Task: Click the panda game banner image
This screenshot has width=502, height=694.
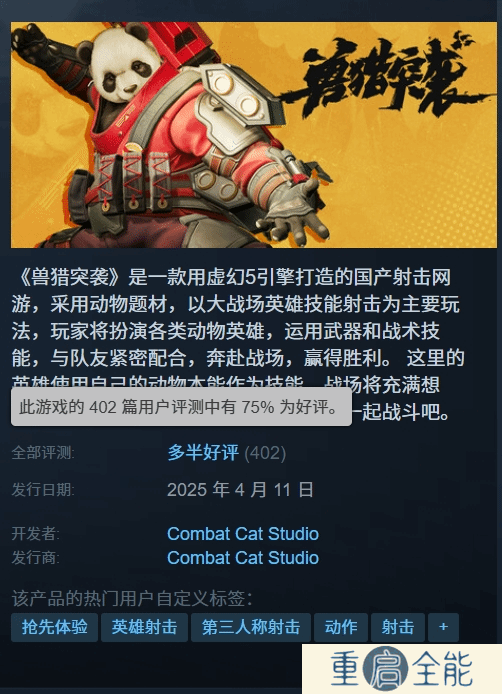Action: [254, 135]
